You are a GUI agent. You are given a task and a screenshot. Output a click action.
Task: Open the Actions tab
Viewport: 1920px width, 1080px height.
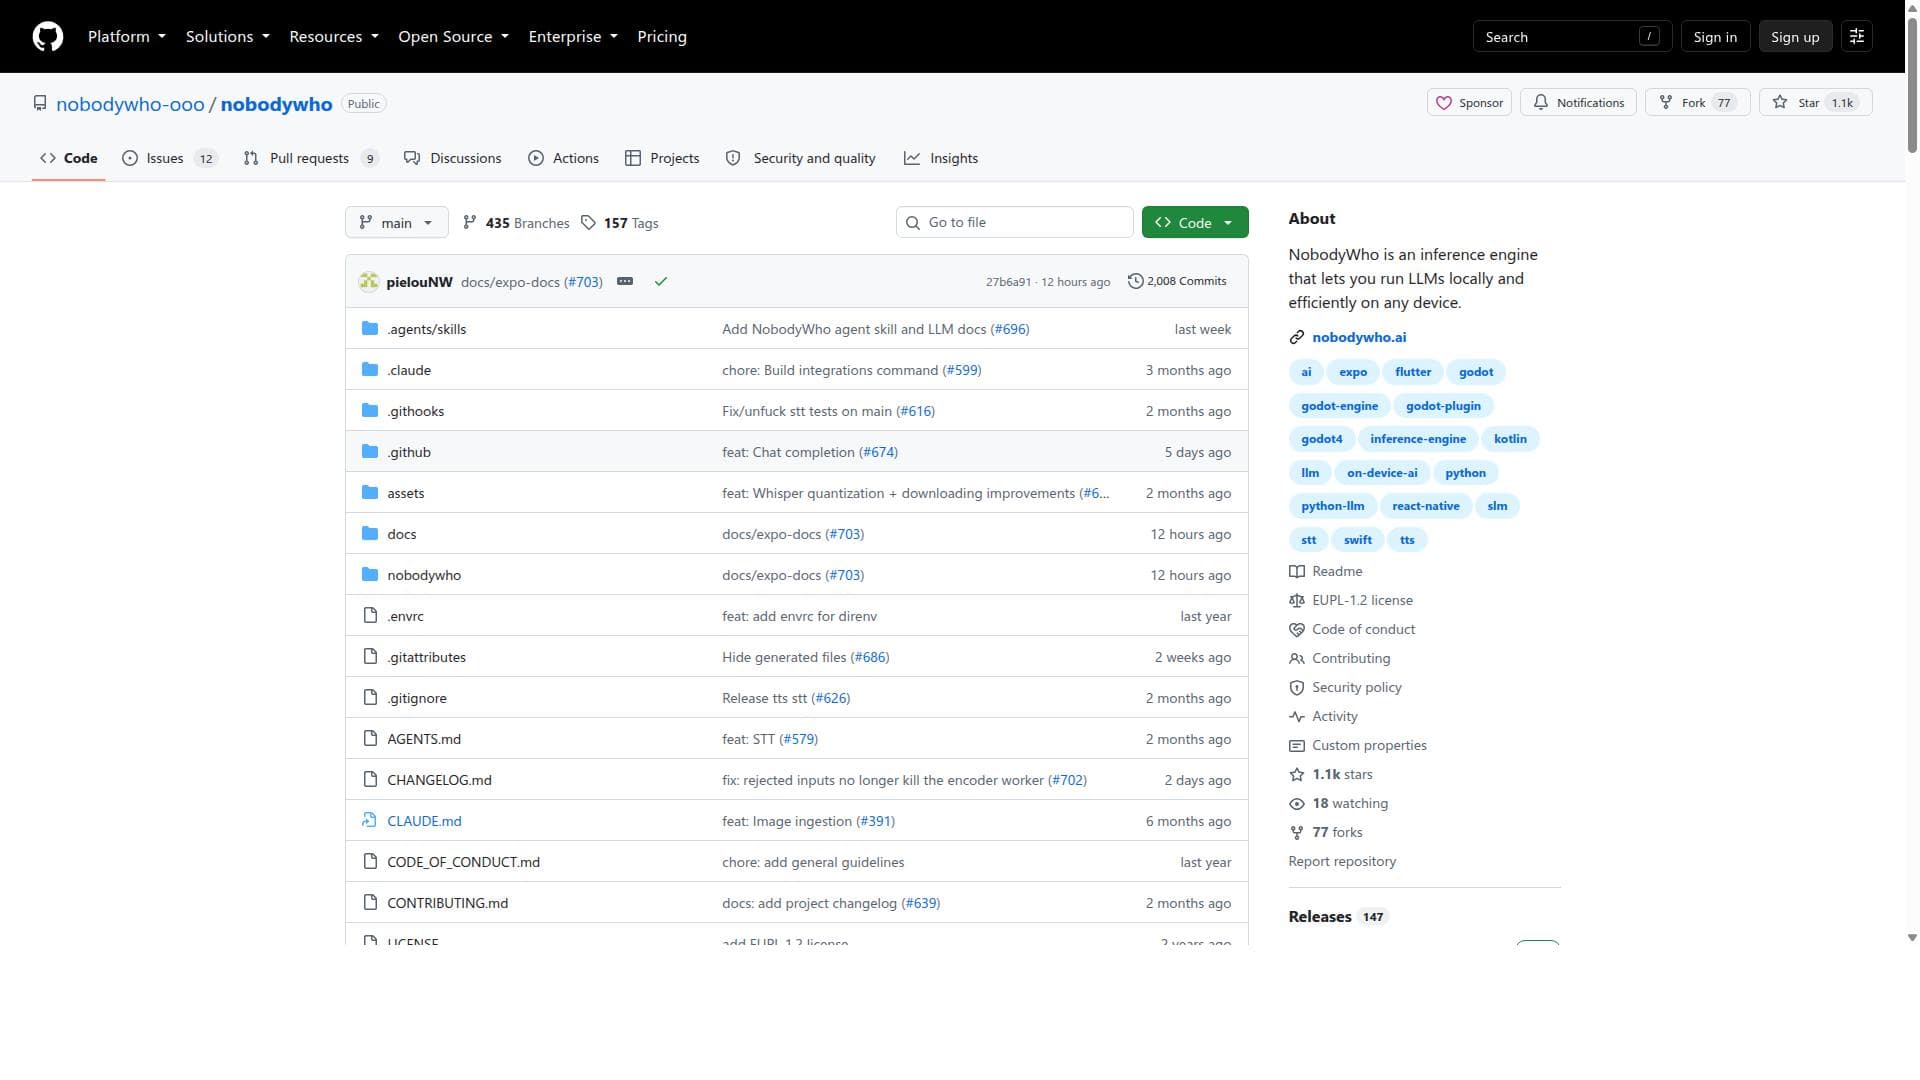tap(564, 158)
